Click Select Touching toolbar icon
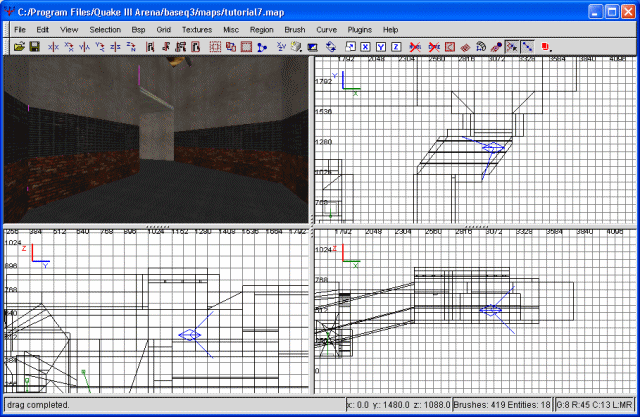Screen dimensions: 640x417 click(x=165, y=47)
